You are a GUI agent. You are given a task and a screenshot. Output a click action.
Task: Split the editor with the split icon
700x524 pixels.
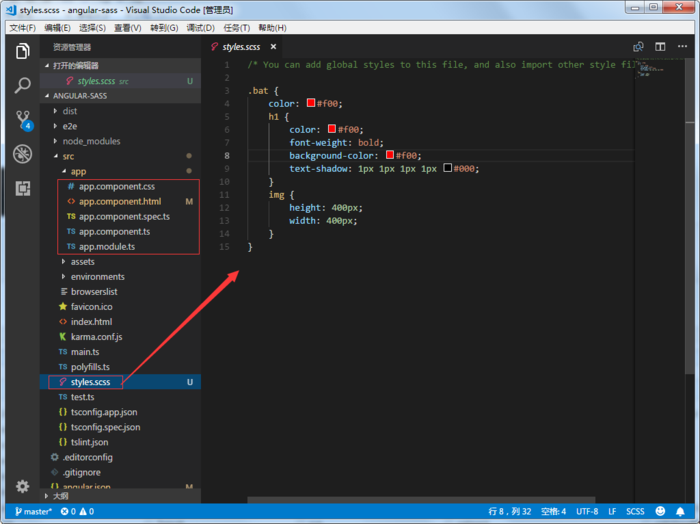click(660, 46)
